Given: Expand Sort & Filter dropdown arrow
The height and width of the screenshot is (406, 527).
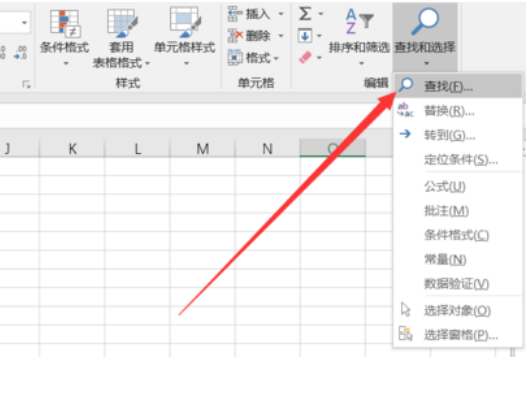Looking at the screenshot, I should (361, 63).
